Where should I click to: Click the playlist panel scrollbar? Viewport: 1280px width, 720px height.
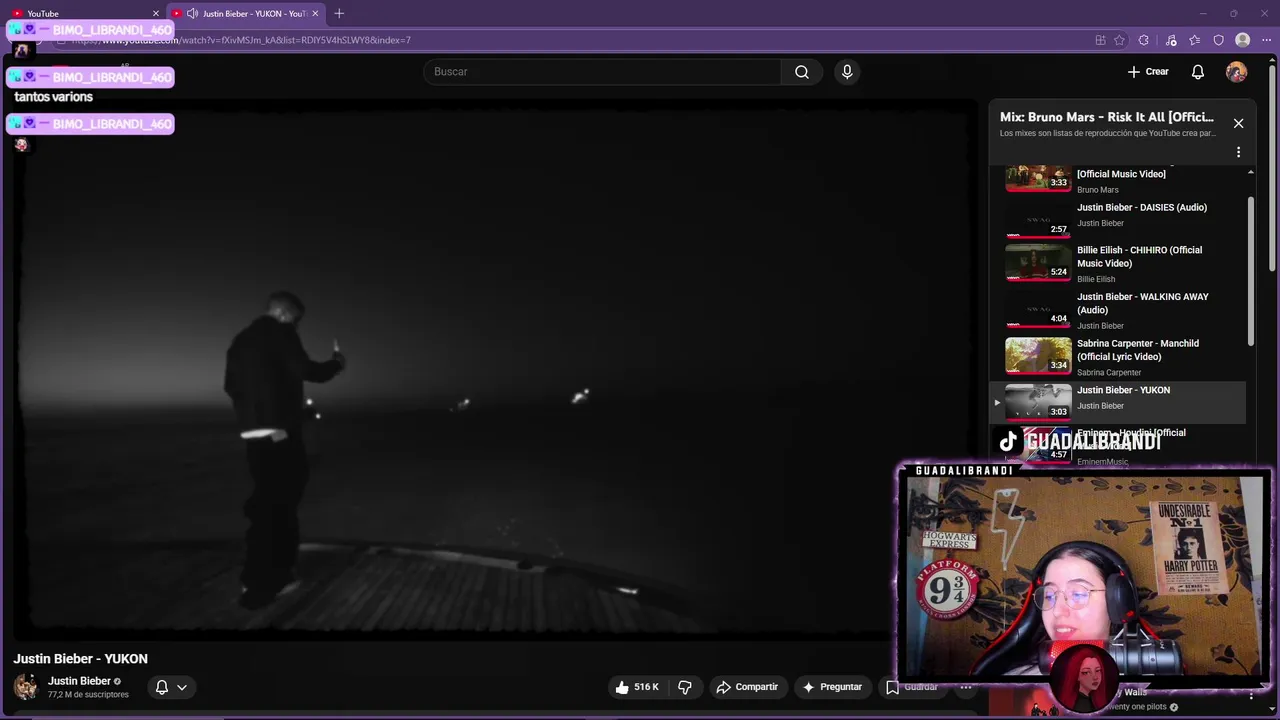[x=1250, y=271]
